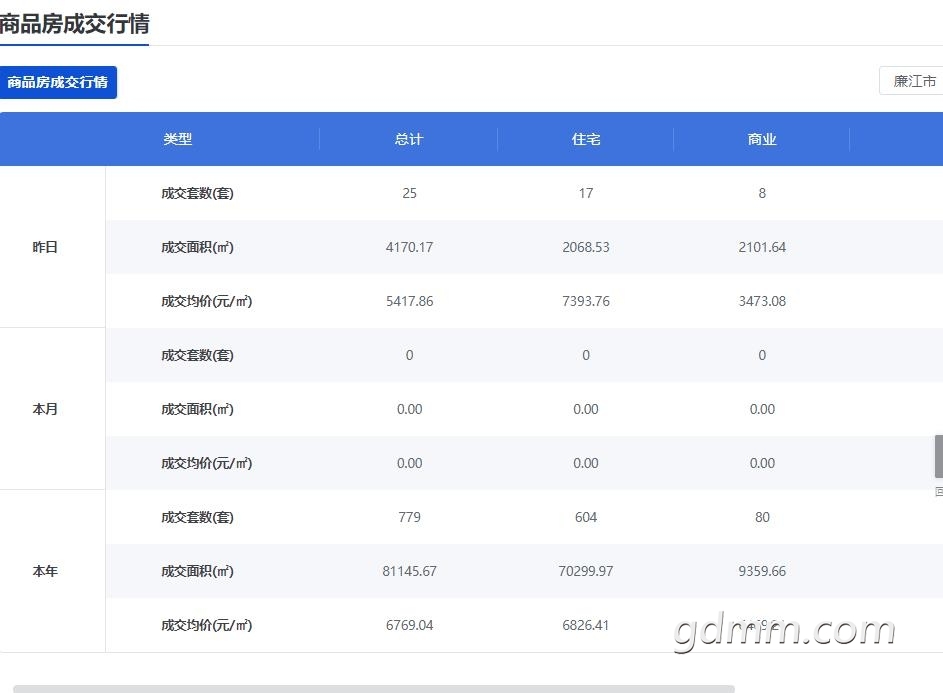This screenshot has height=693, width=943.
Task: Click the blue 商品房成交行情 button
Action: [x=58, y=82]
